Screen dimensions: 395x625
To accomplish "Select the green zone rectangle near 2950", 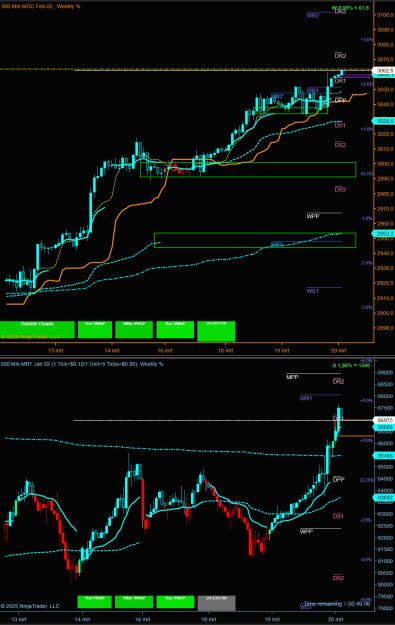I will (x=255, y=240).
